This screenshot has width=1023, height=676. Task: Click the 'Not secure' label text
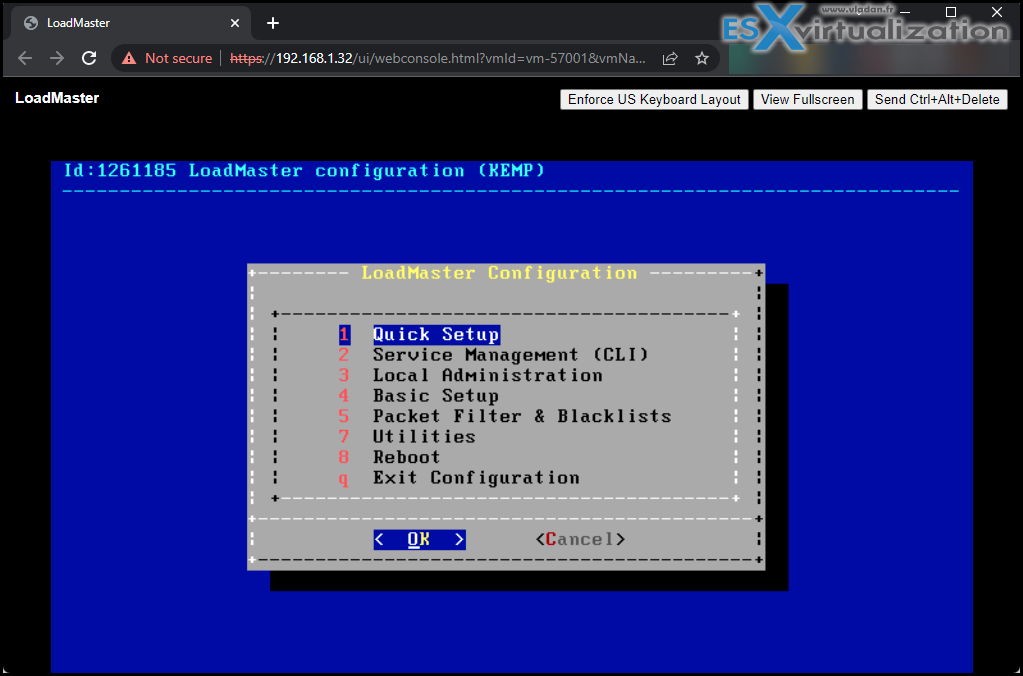(178, 58)
